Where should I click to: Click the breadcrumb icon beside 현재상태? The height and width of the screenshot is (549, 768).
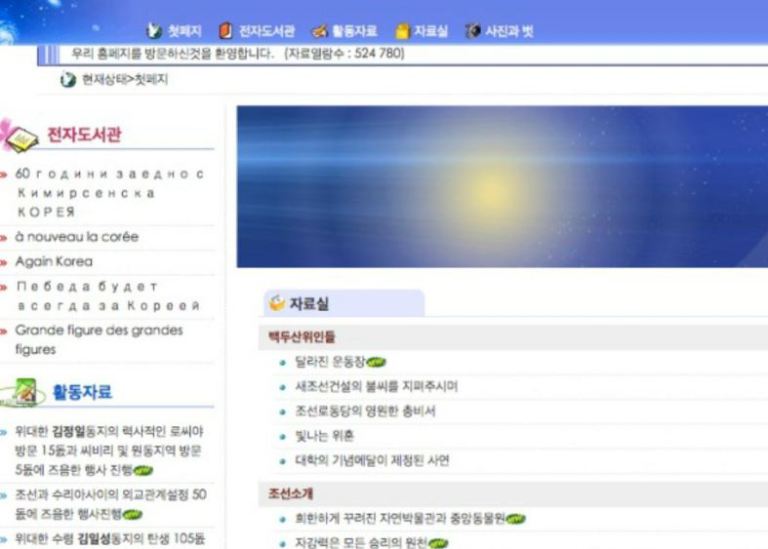68,80
